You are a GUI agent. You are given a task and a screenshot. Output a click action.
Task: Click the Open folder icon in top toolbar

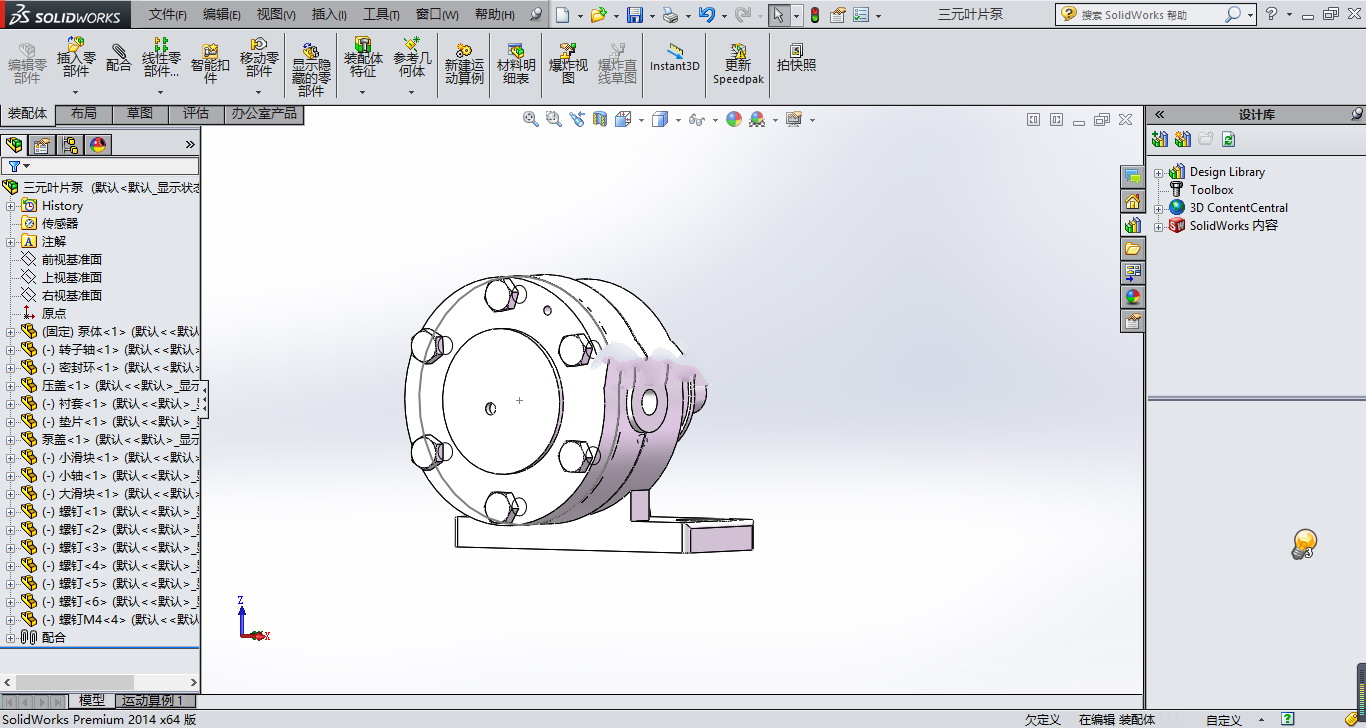(x=598, y=15)
